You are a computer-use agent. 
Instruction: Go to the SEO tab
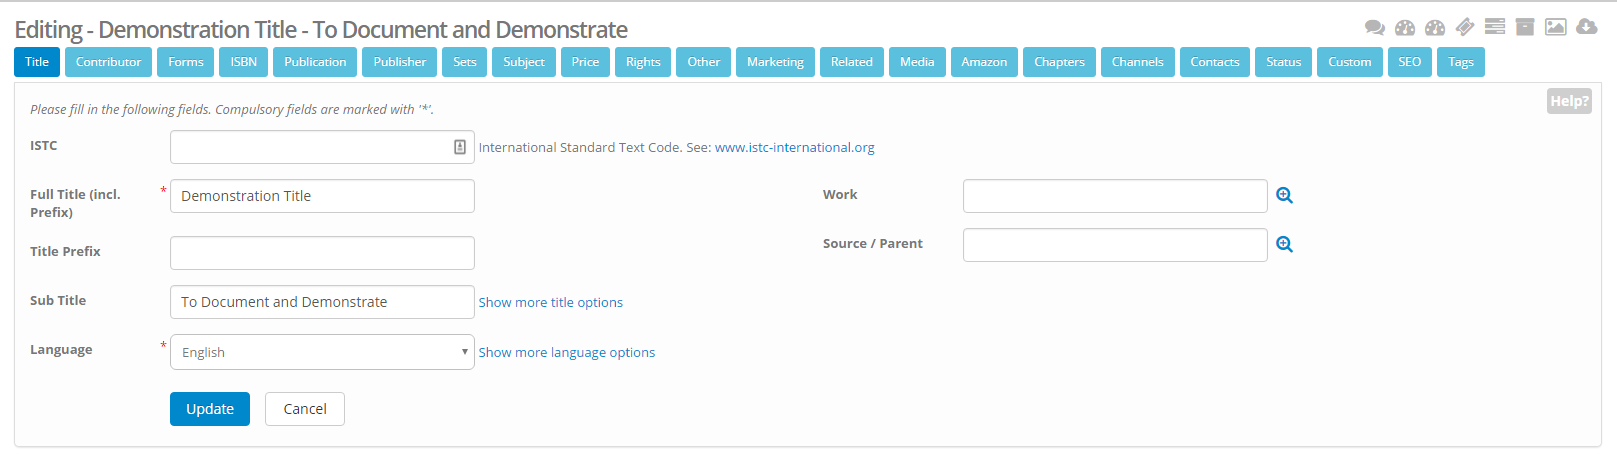(x=1409, y=62)
